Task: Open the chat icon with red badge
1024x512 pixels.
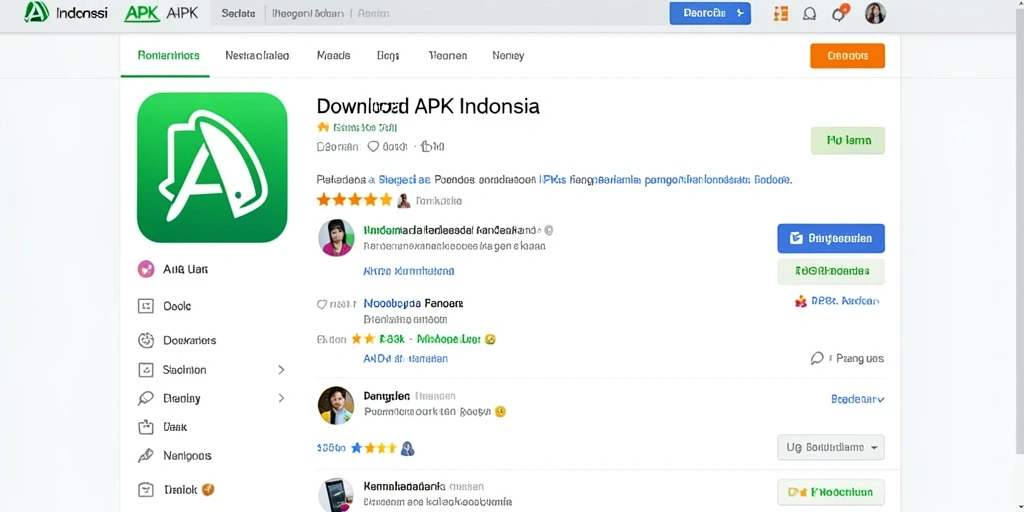Action: tap(840, 13)
